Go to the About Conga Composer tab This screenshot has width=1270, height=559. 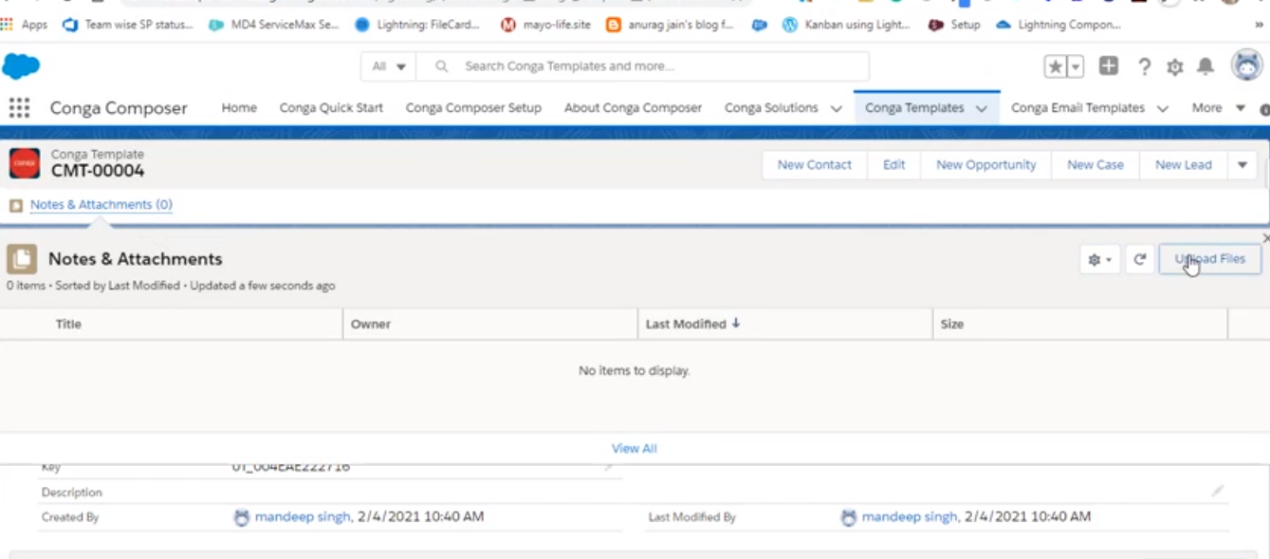click(x=633, y=108)
